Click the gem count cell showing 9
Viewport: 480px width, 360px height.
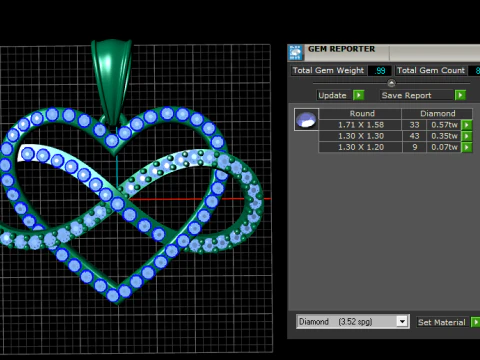click(414, 147)
